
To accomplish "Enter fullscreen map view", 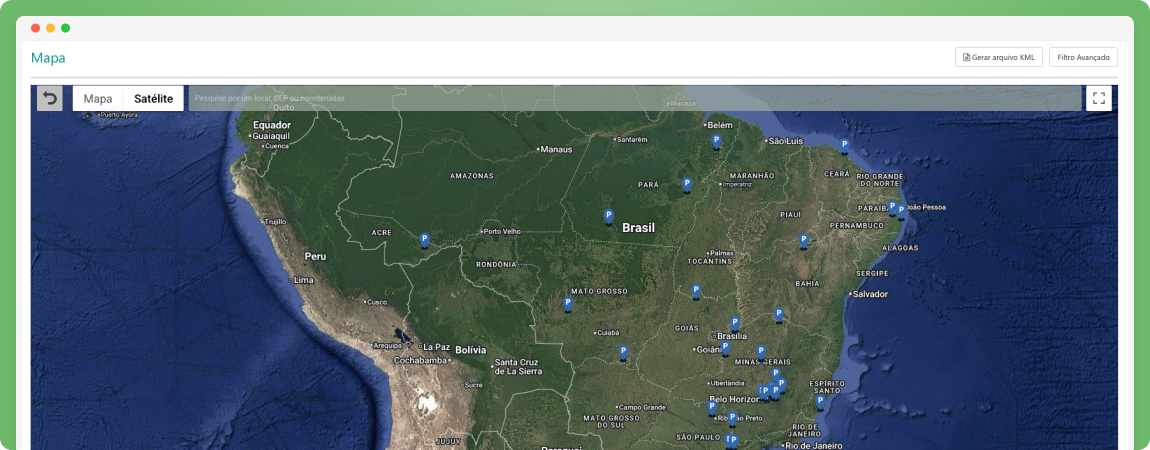I will coord(1099,98).
